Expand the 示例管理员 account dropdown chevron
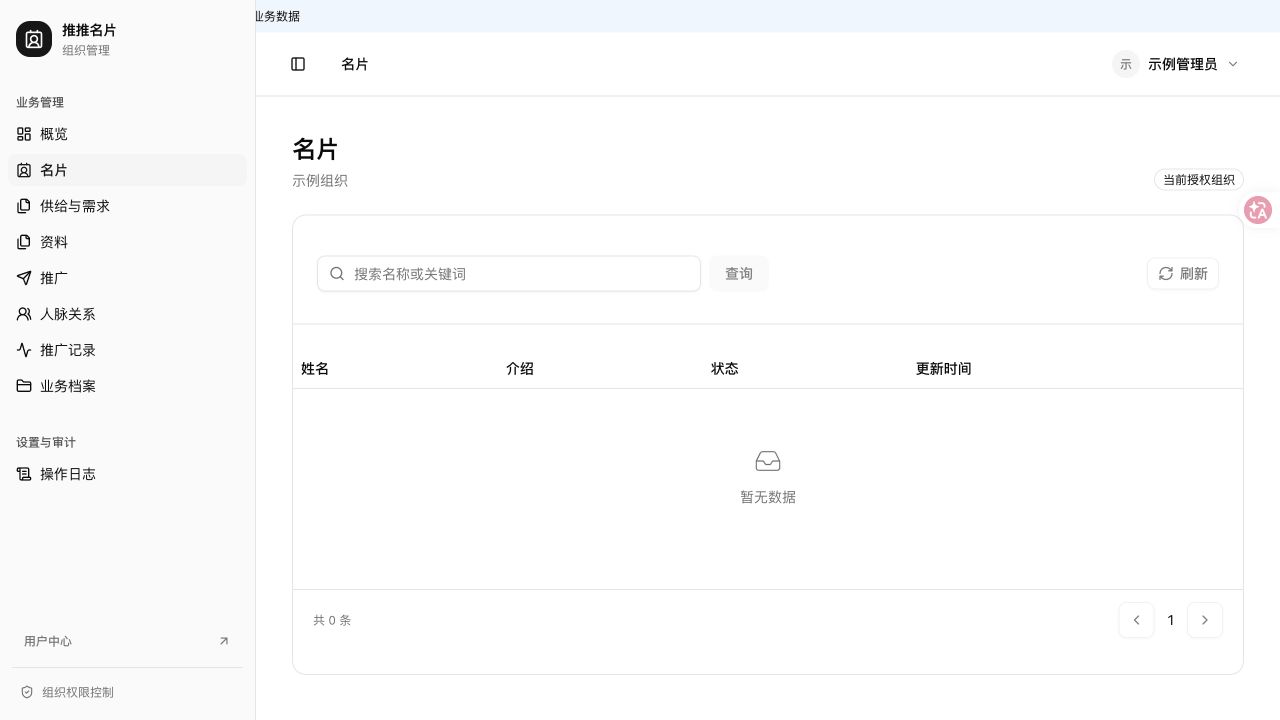Viewport: 1280px width, 720px height. [1233, 64]
